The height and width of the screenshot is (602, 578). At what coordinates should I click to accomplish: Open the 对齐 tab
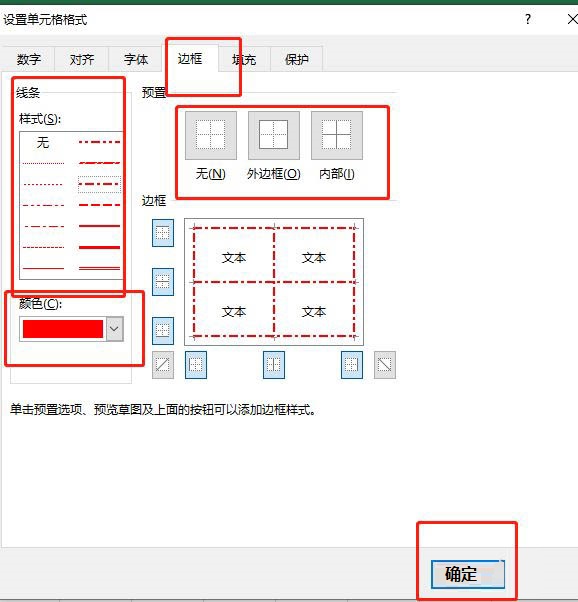coord(82,60)
